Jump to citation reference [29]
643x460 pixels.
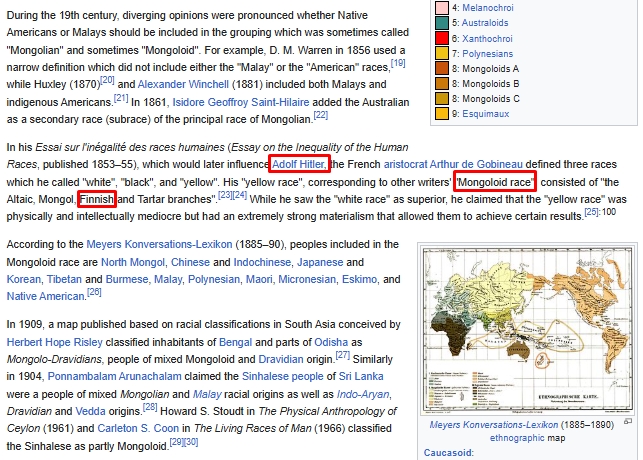tap(177, 442)
